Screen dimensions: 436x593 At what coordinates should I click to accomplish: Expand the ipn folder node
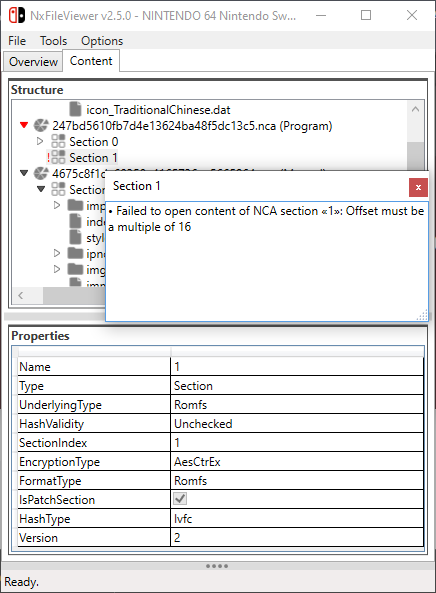(x=57, y=253)
